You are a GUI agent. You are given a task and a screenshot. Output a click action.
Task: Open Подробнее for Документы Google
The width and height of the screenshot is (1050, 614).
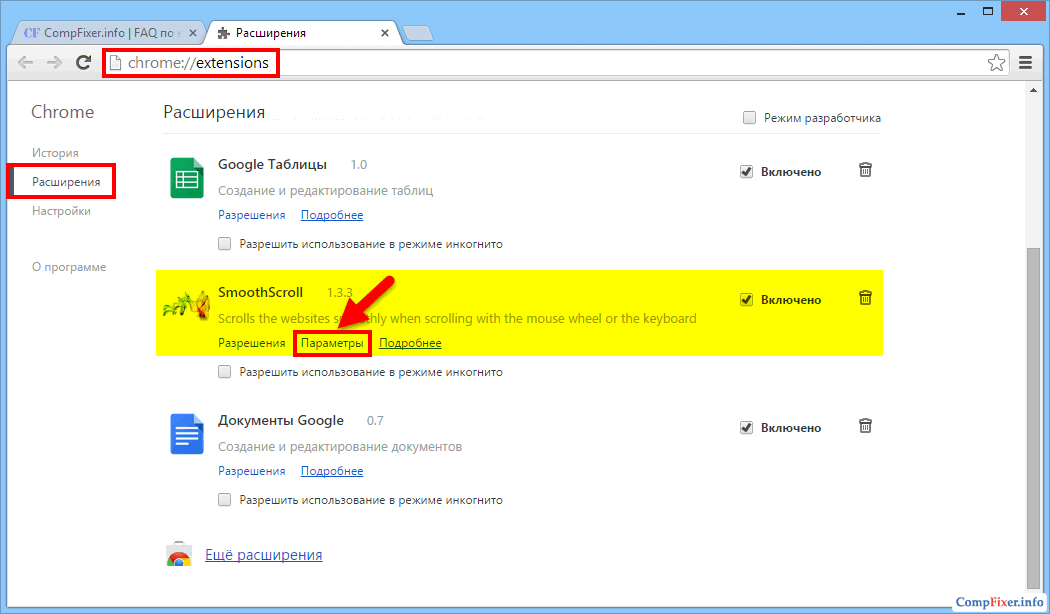pos(332,471)
